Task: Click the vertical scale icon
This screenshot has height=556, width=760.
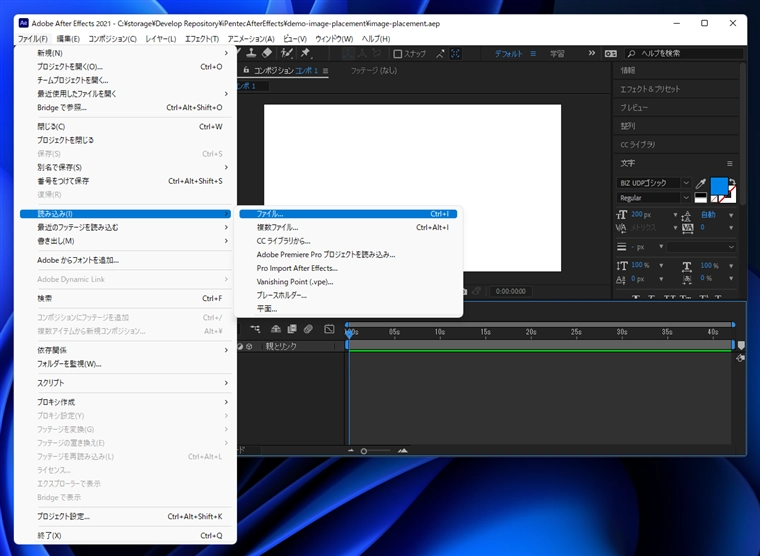Action: point(622,265)
